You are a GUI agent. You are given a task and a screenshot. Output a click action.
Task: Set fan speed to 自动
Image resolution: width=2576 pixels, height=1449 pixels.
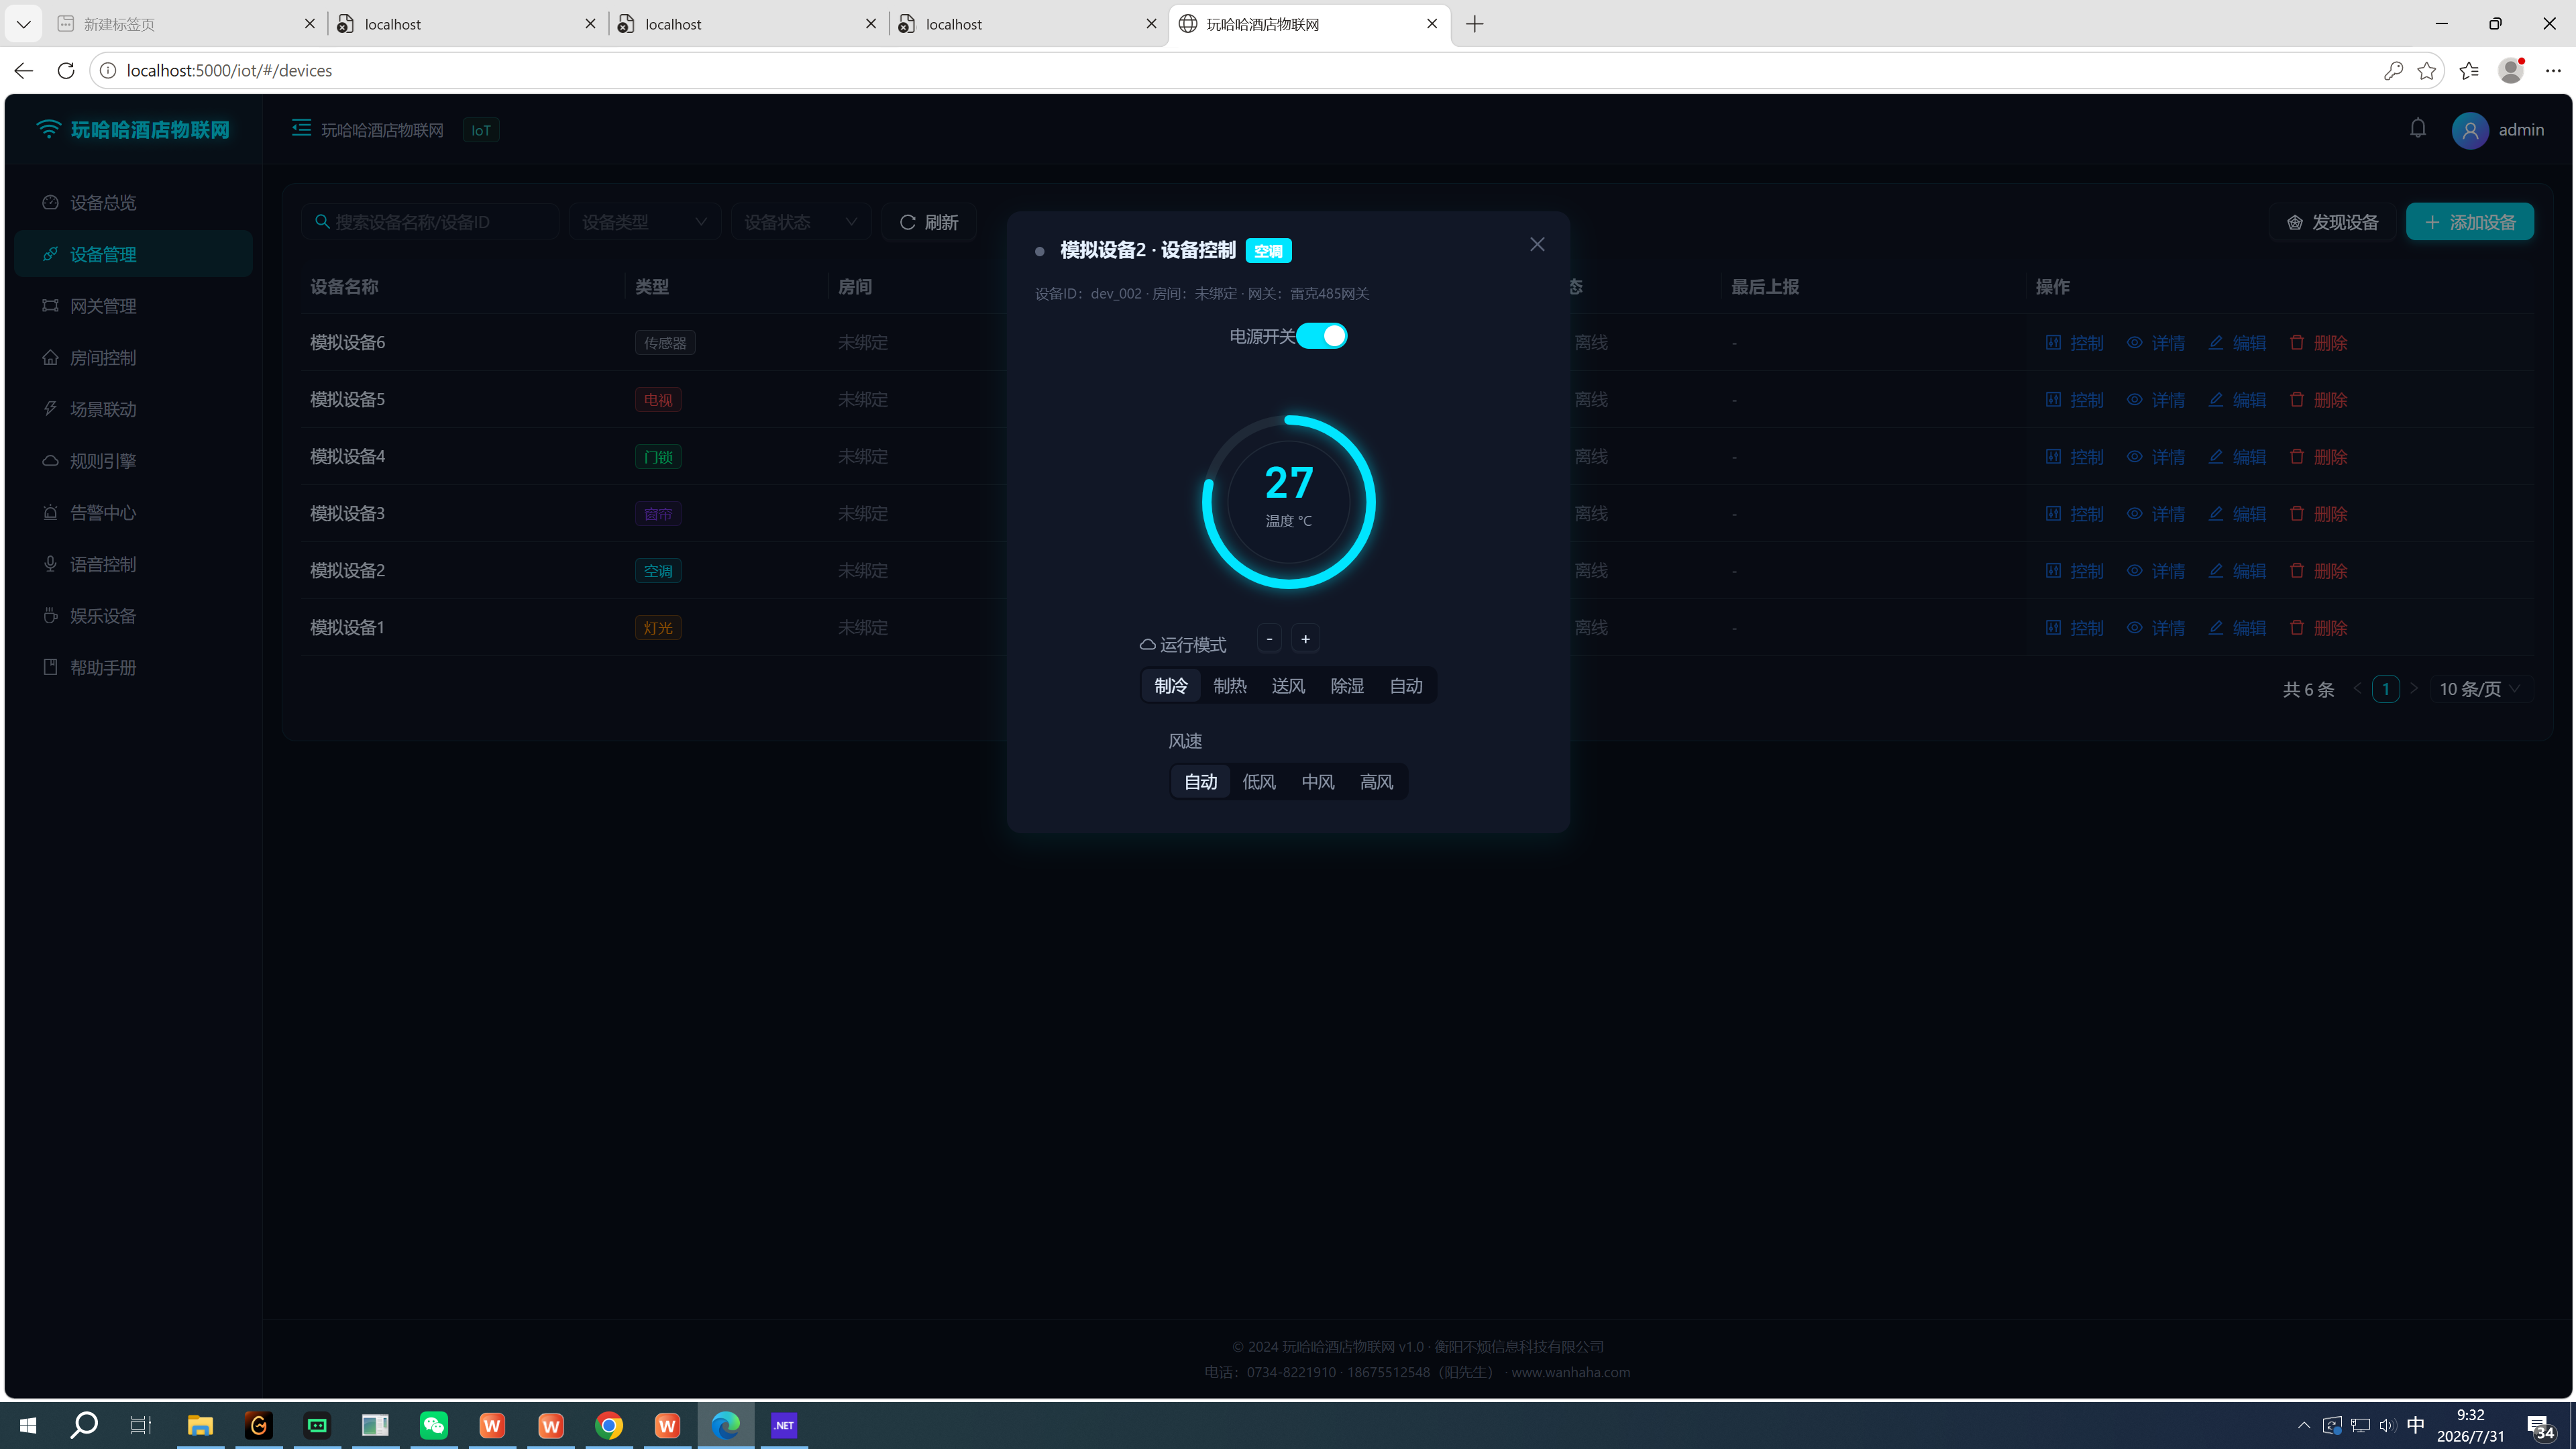pos(1200,782)
